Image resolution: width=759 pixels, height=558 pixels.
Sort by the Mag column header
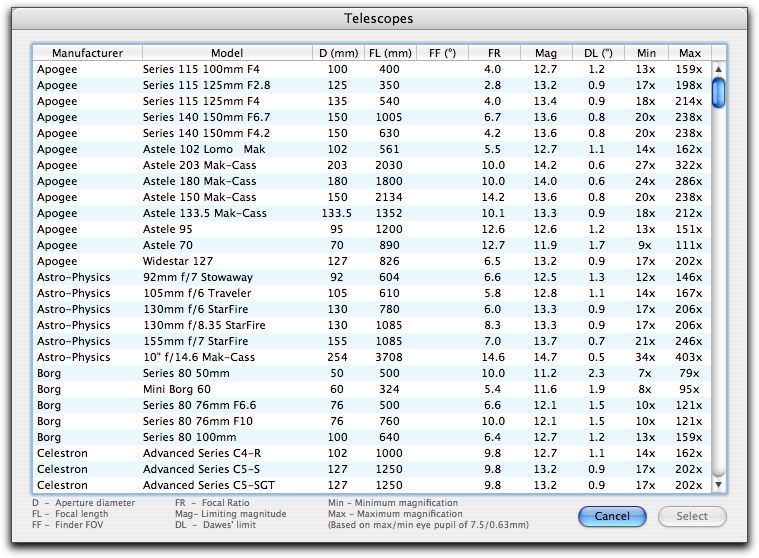coord(546,53)
